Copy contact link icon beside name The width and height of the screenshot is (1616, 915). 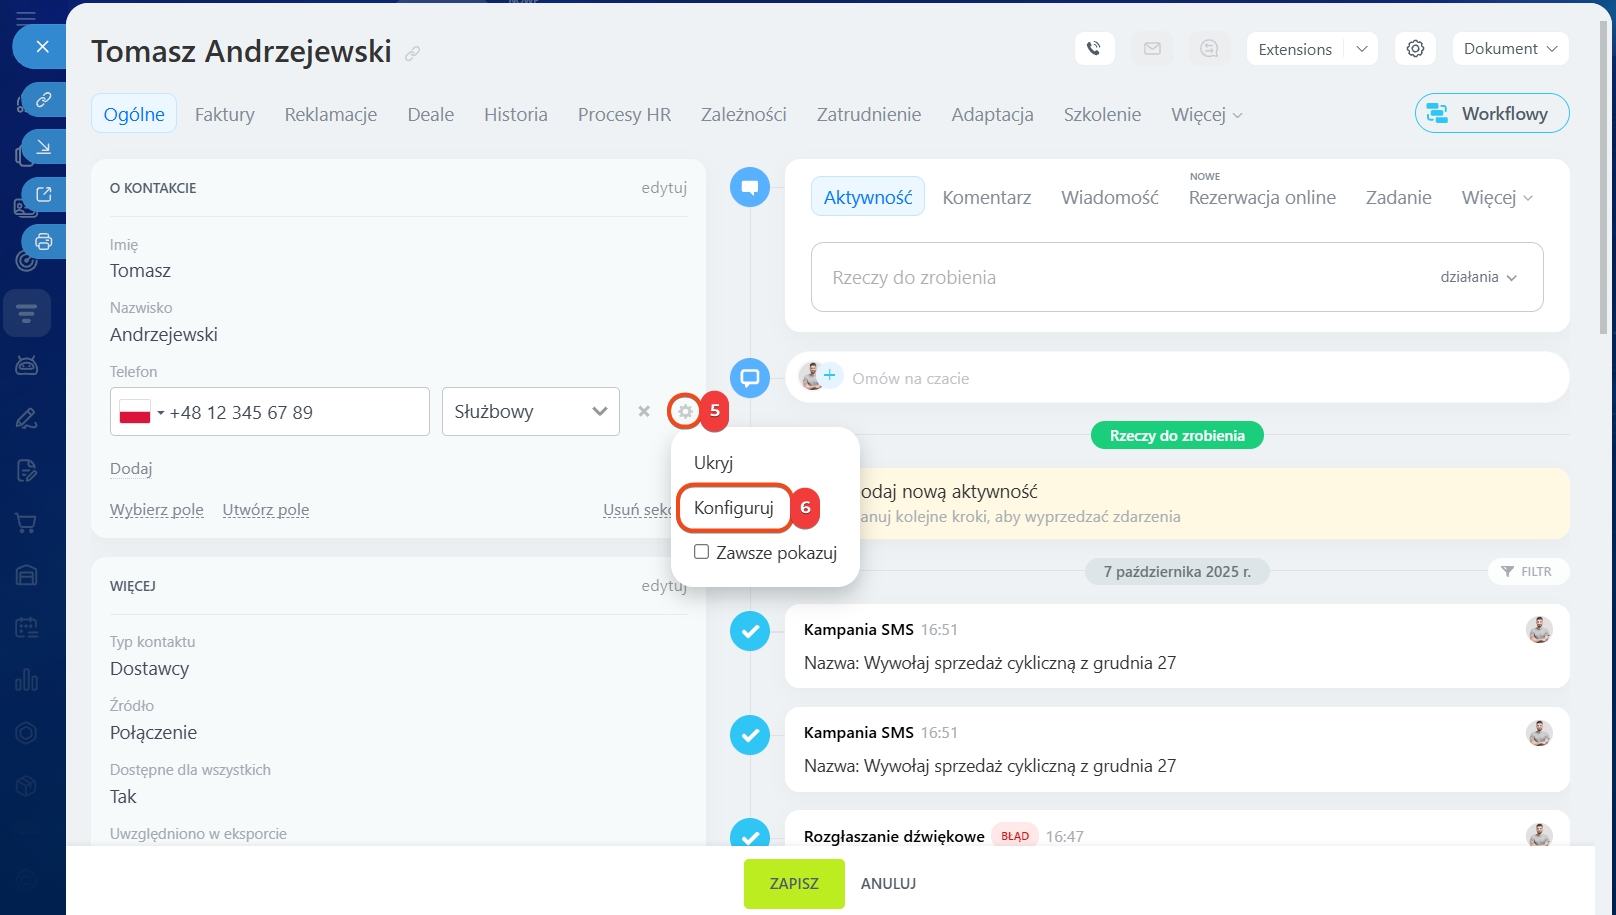click(x=412, y=54)
